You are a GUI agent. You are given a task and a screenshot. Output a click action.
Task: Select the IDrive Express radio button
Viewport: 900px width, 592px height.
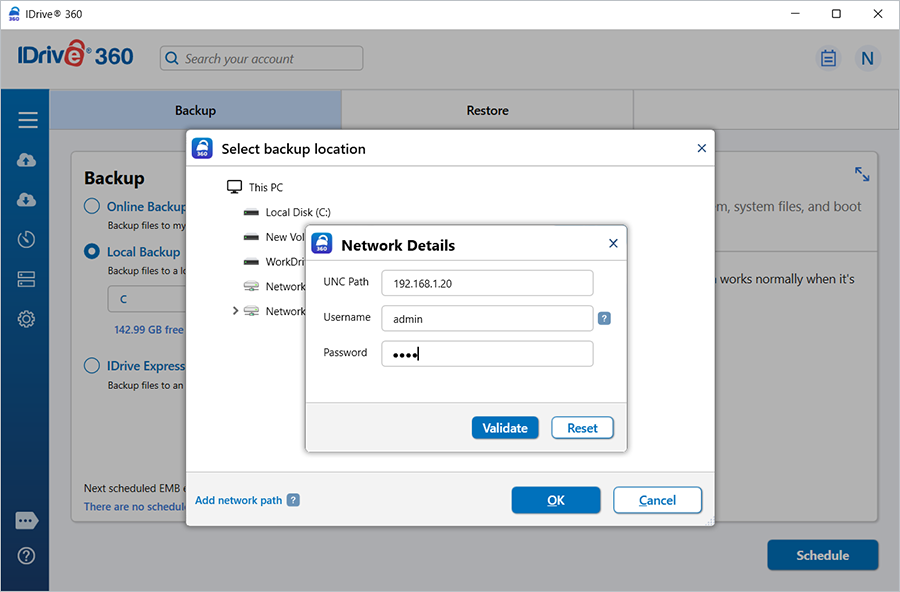tap(92, 366)
